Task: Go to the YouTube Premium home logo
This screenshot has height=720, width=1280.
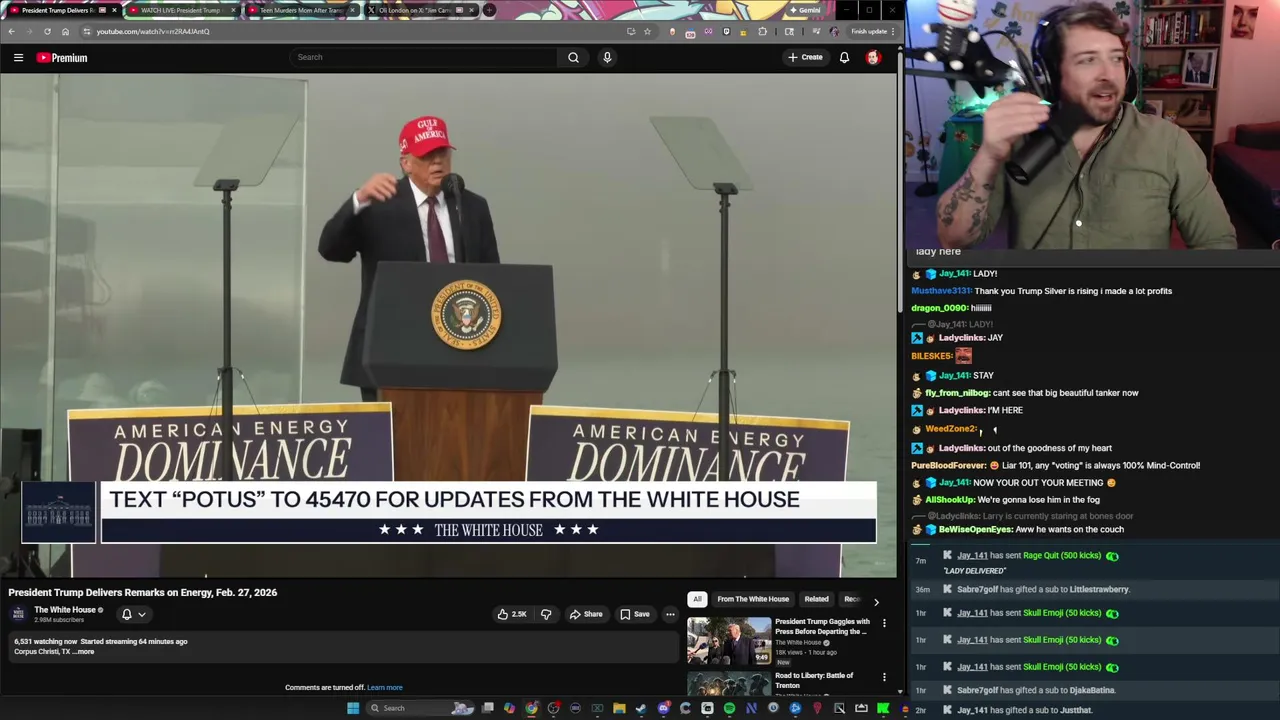Action: pyautogui.click(x=62, y=58)
